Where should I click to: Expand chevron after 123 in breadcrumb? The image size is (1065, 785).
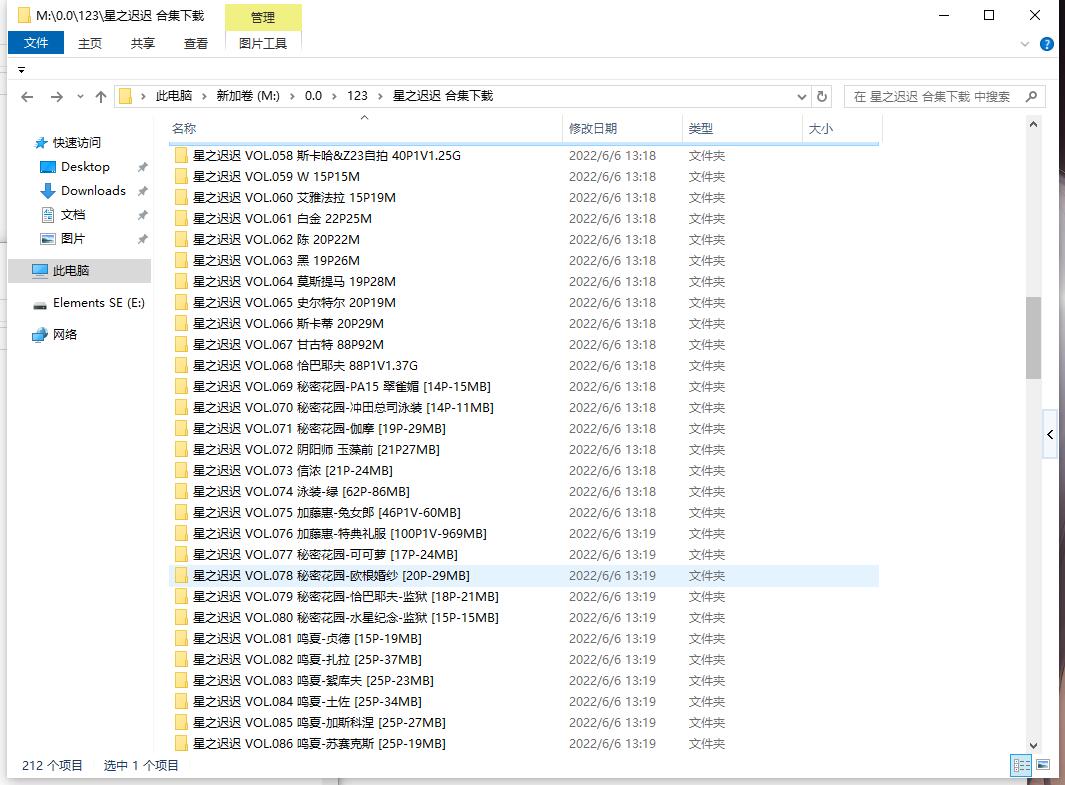coord(380,96)
